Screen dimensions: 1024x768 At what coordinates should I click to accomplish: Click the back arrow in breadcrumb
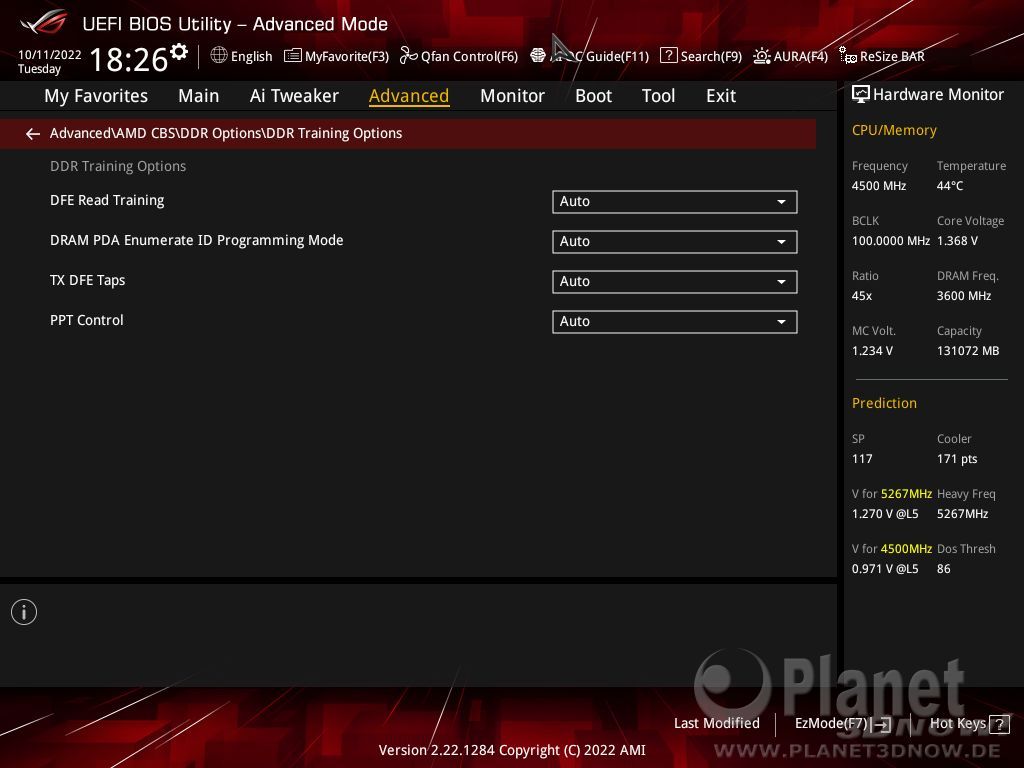(33, 134)
